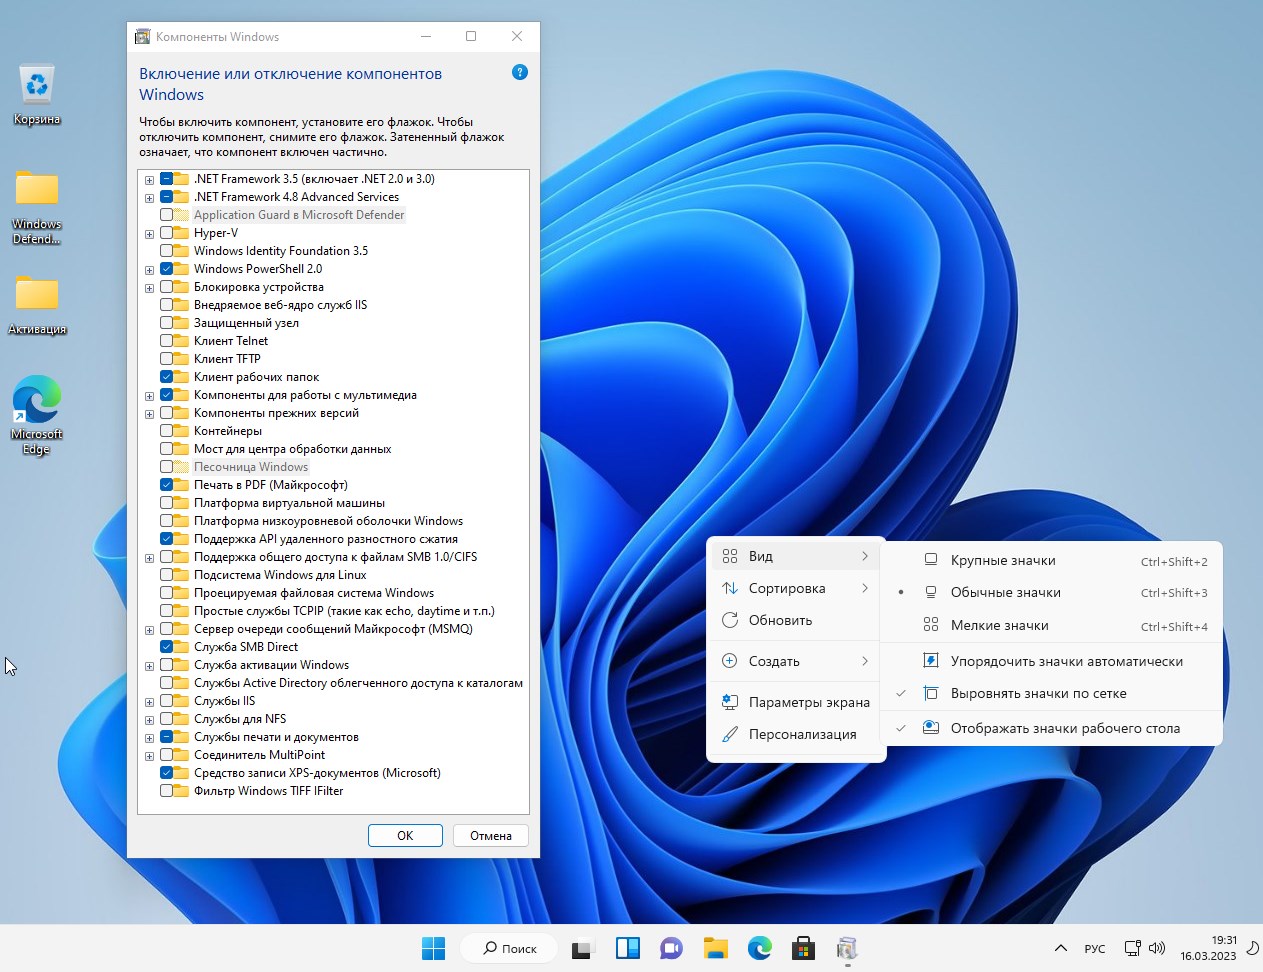The height and width of the screenshot is (972, 1263).
Task: Choose Персонализация from the context menu
Action: [802, 734]
